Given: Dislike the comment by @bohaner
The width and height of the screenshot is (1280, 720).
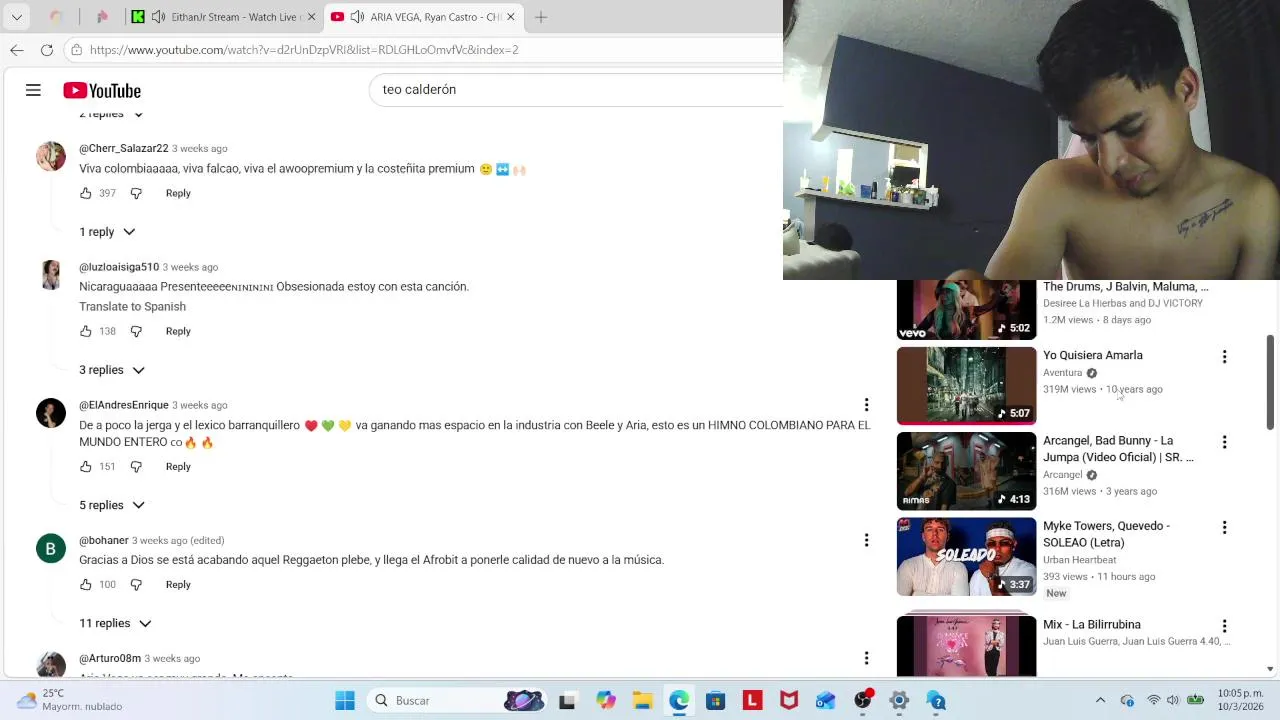Looking at the screenshot, I should (136, 584).
